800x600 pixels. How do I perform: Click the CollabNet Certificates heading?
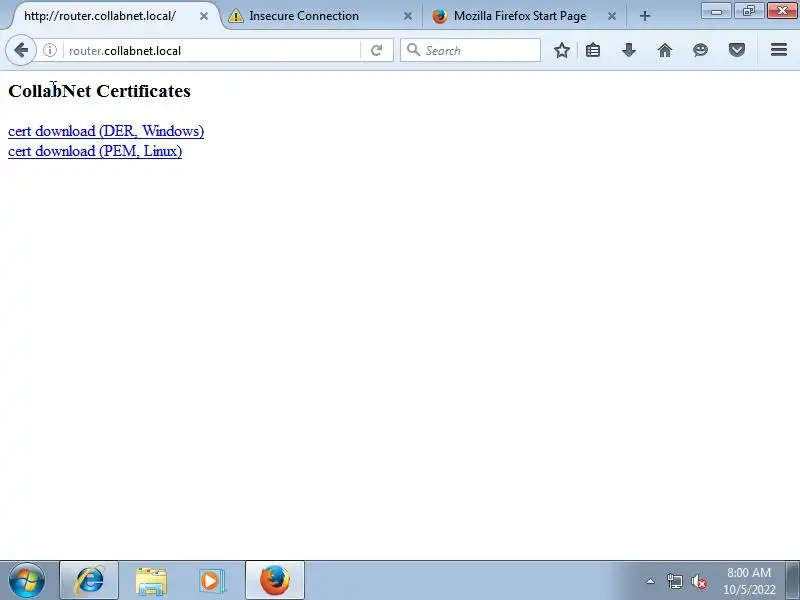pos(99,91)
